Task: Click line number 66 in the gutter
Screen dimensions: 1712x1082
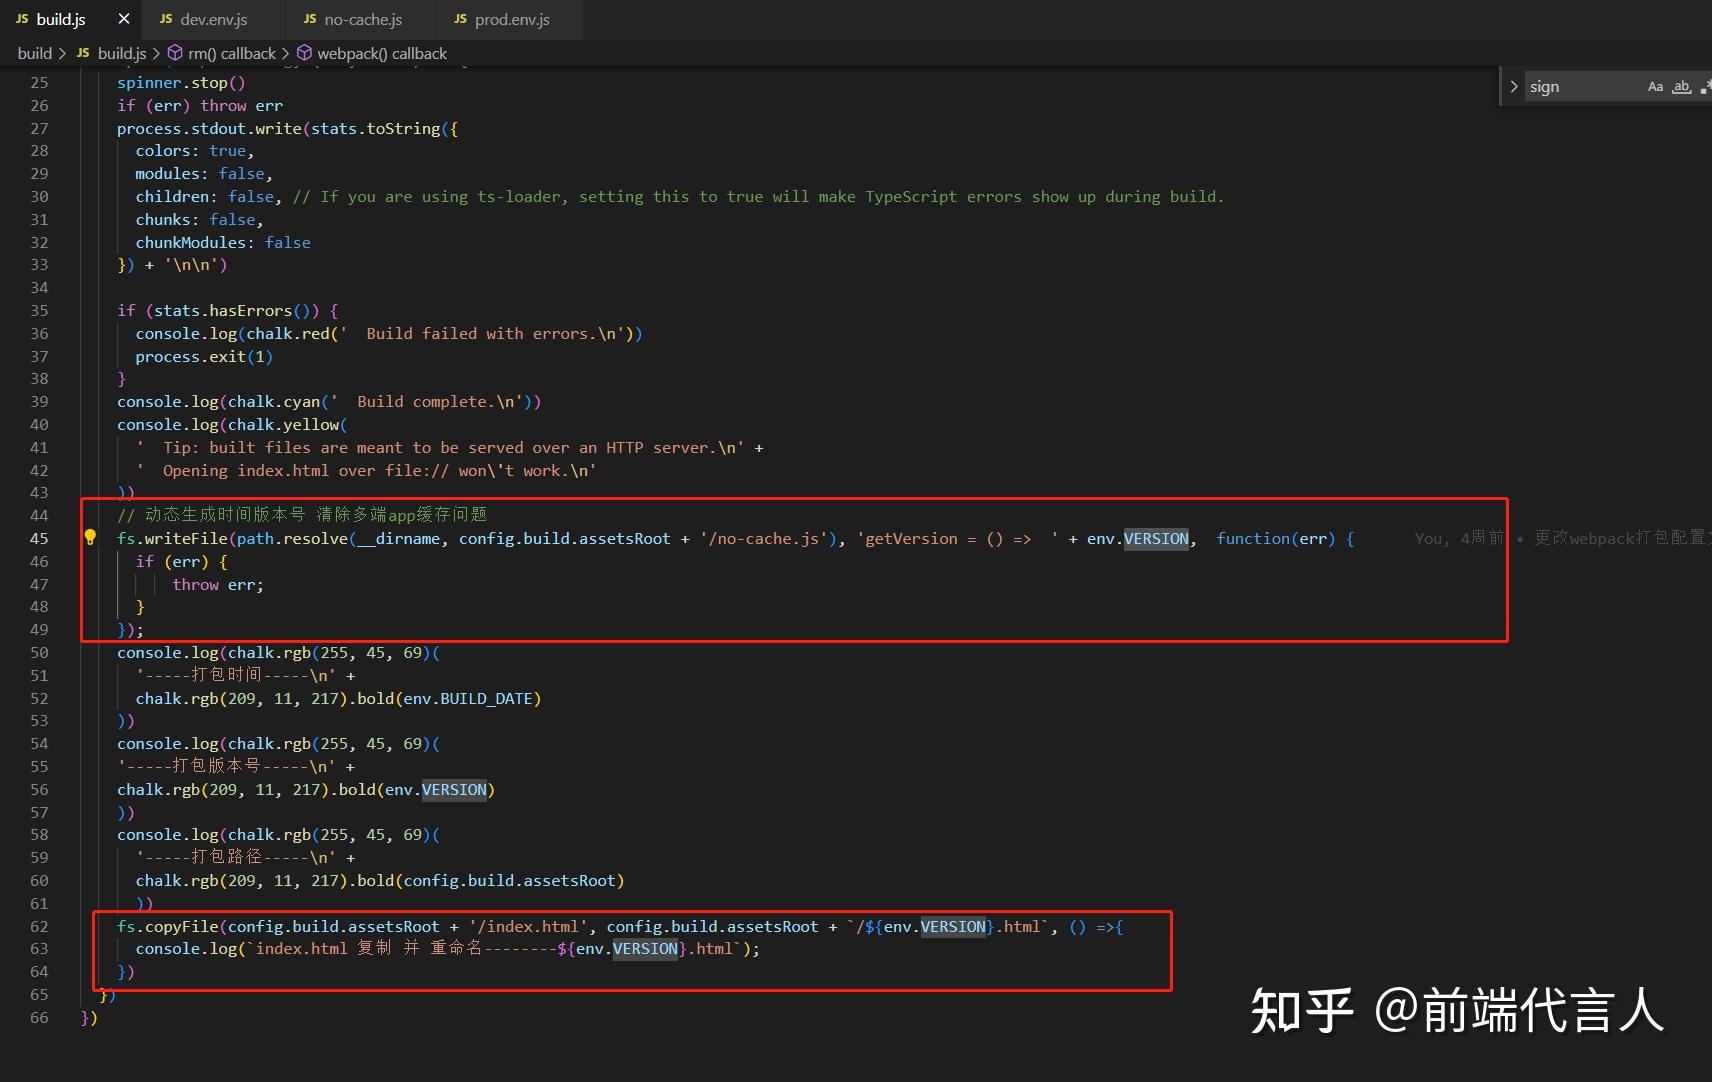Action: tap(39, 1017)
